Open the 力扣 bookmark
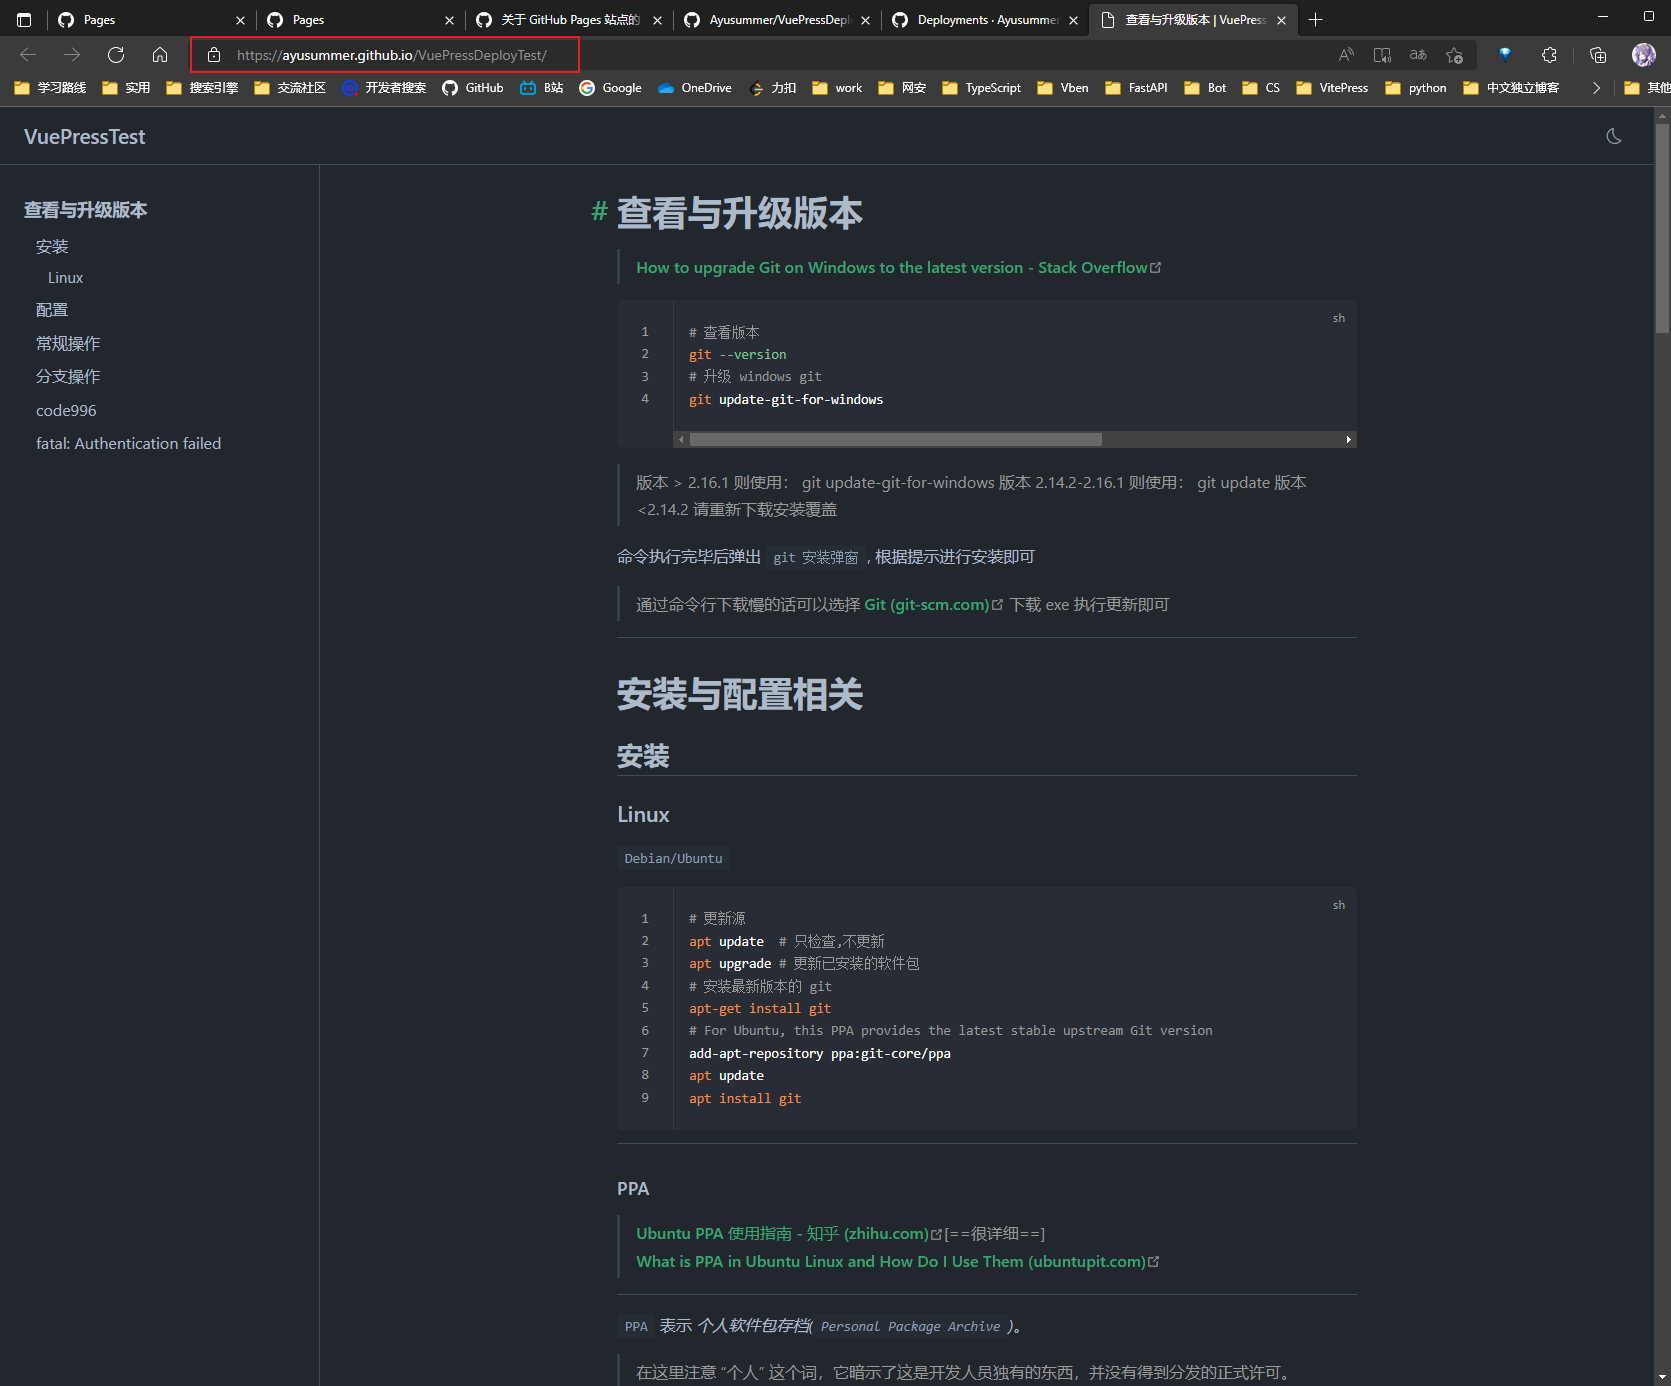 (x=773, y=88)
